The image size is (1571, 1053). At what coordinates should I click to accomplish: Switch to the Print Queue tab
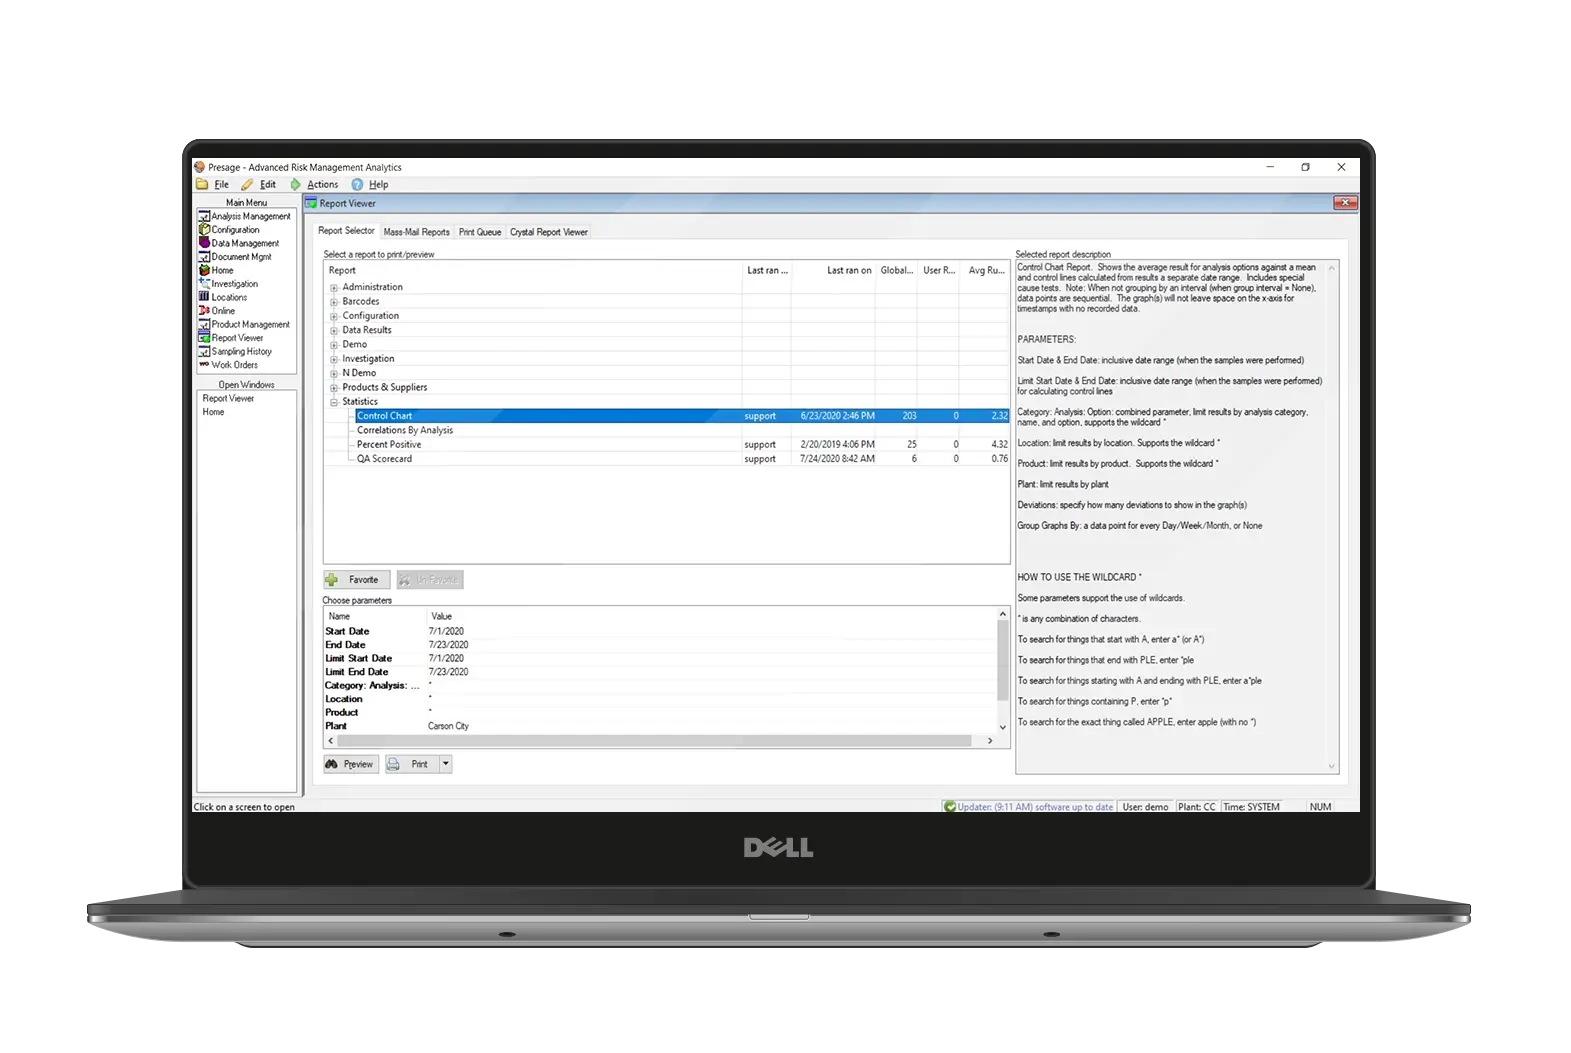click(x=480, y=232)
